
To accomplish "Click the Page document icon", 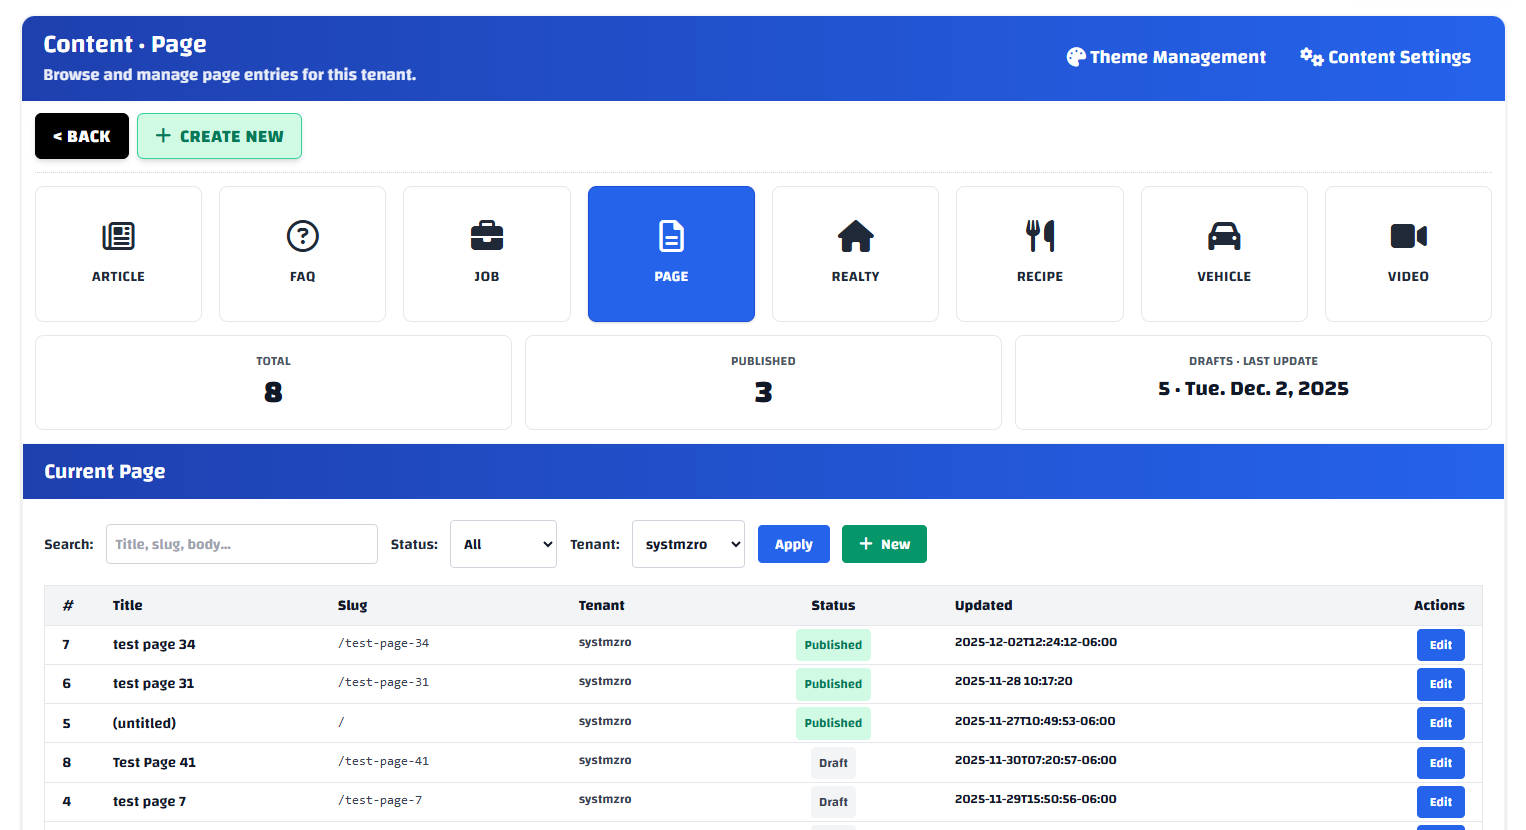I will 671,237.
